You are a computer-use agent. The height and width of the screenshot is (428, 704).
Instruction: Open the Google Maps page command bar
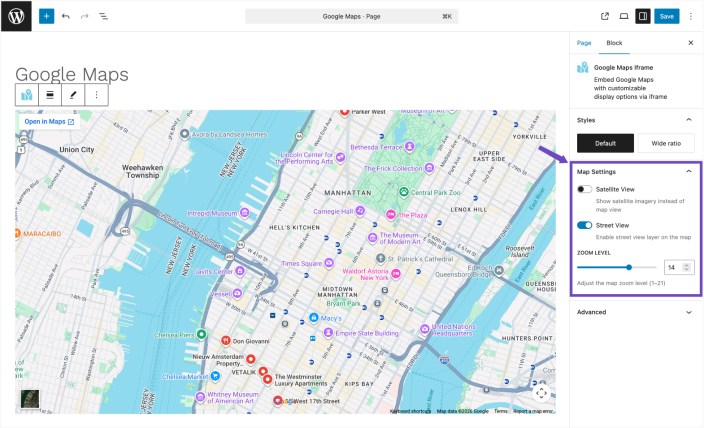(352, 16)
